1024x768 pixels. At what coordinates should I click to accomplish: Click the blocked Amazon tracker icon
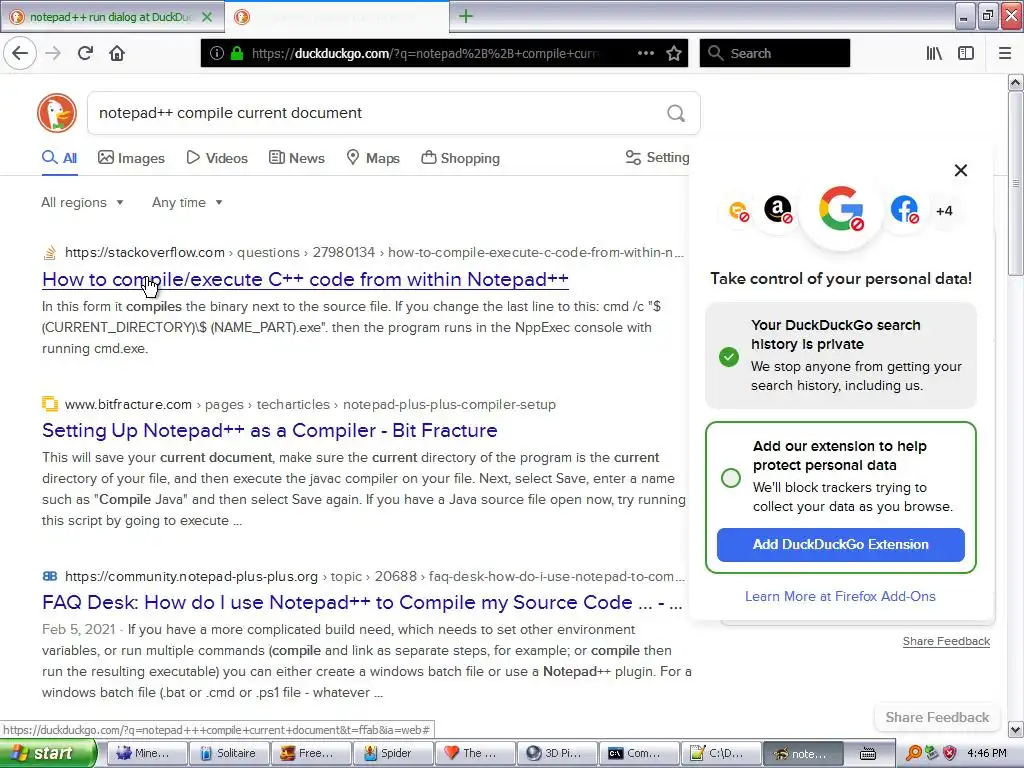point(778,210)
